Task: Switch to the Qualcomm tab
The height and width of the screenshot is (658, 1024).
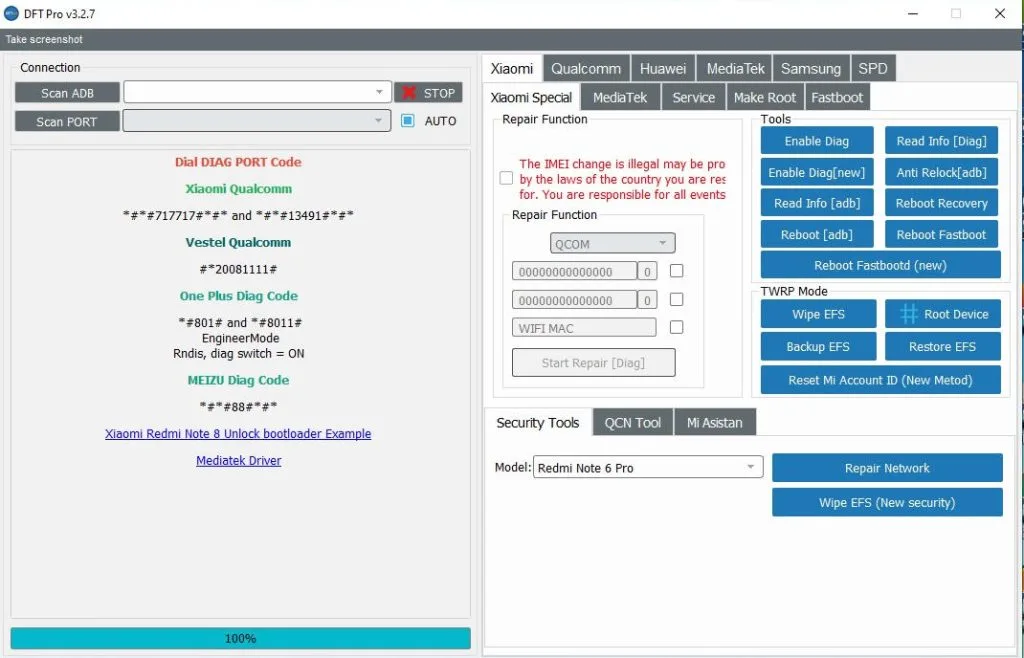Action: point(586,69)
